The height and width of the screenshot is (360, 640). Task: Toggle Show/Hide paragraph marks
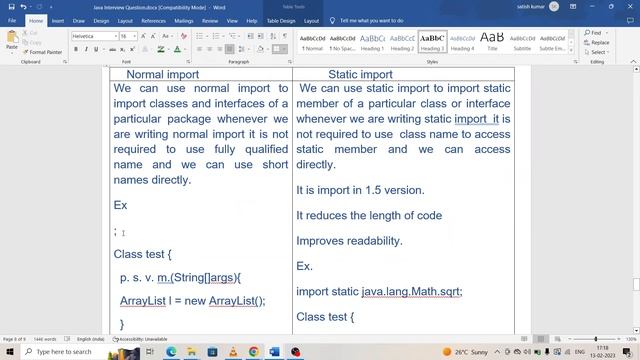pos(285,36)
